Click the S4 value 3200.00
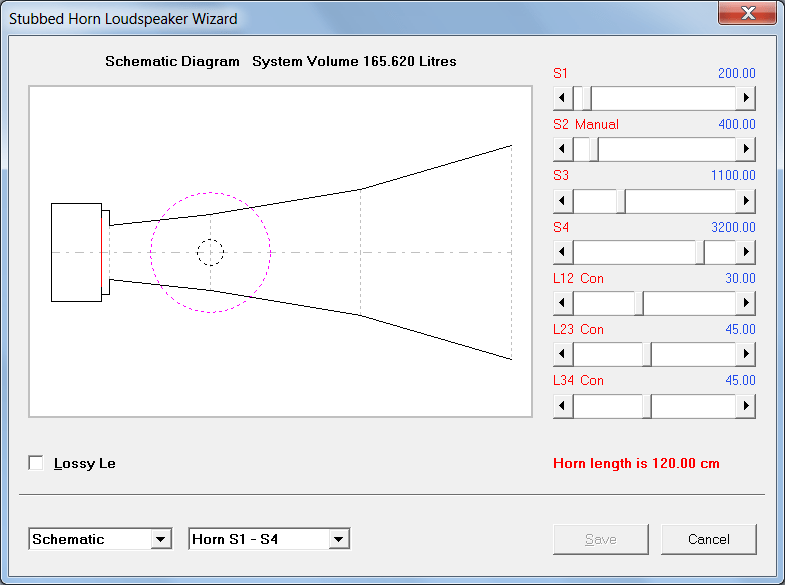 (733, 227)
